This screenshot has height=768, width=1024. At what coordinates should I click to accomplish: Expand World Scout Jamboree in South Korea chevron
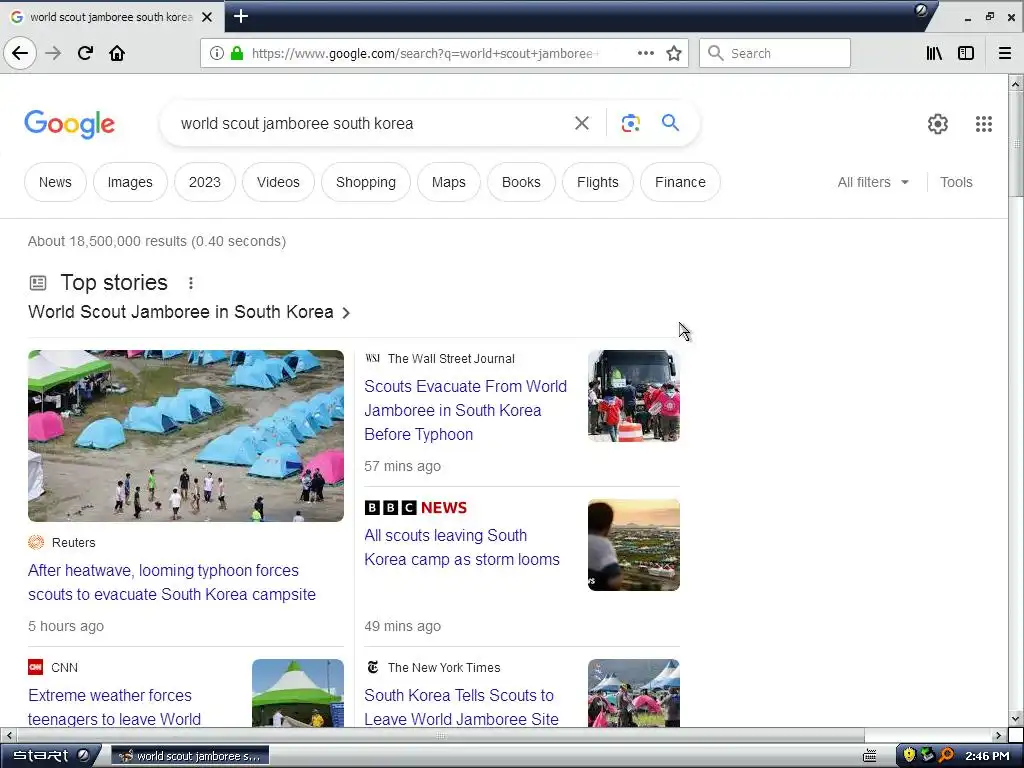click(346, 313)
